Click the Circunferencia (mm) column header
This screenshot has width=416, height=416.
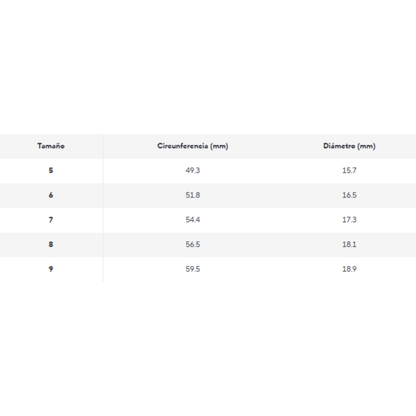(193, 146)
